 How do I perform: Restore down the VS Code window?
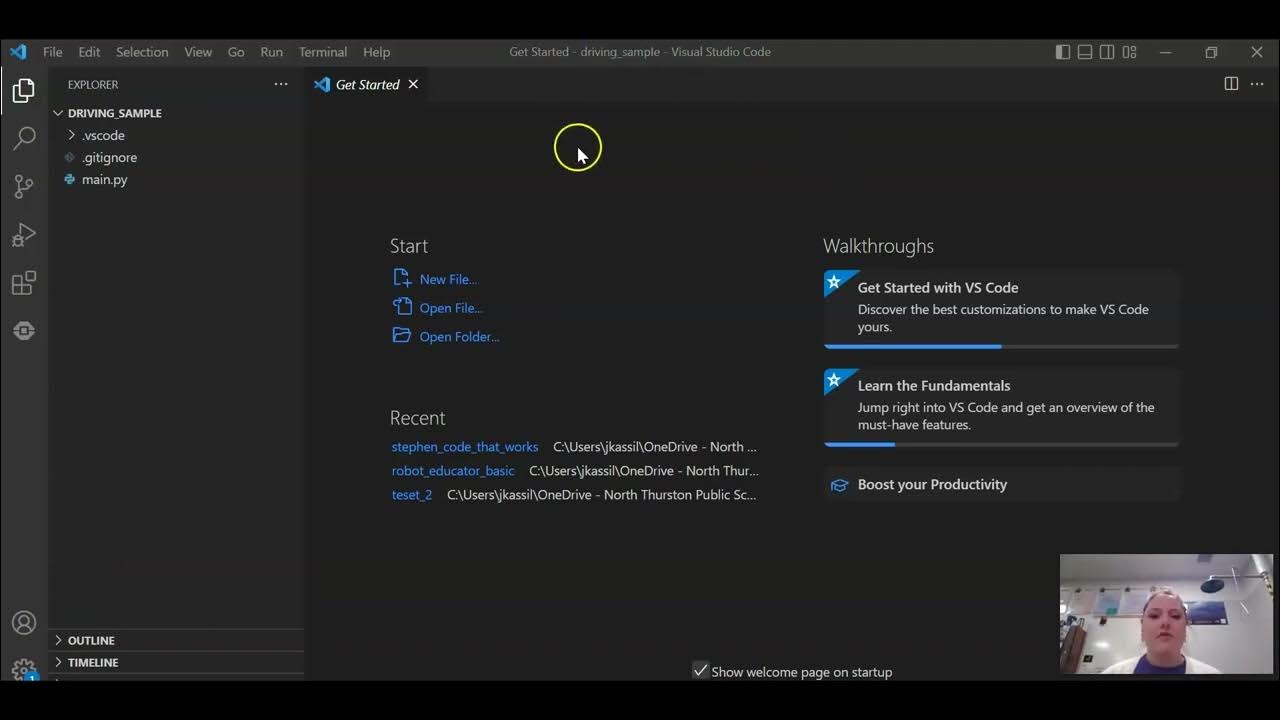tap(1211, 52)
